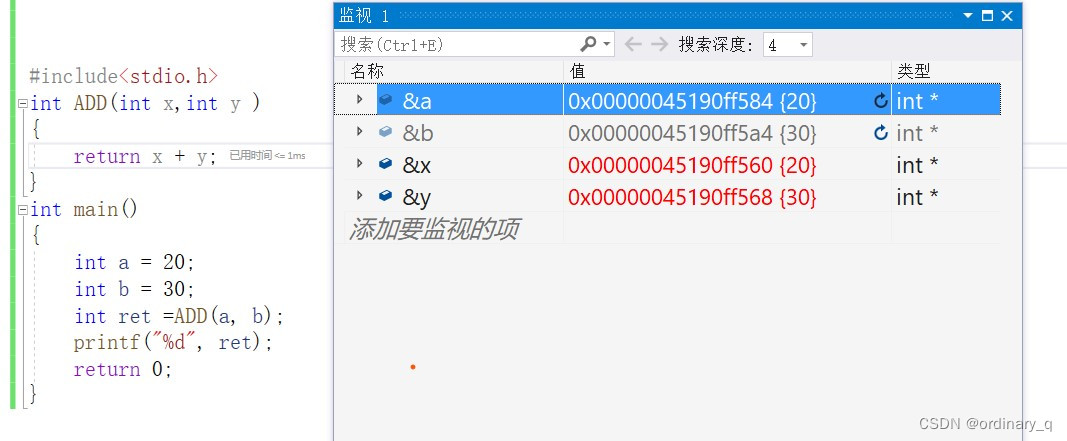Open the search depth combo box showing 4

click(x=788, y=45)
